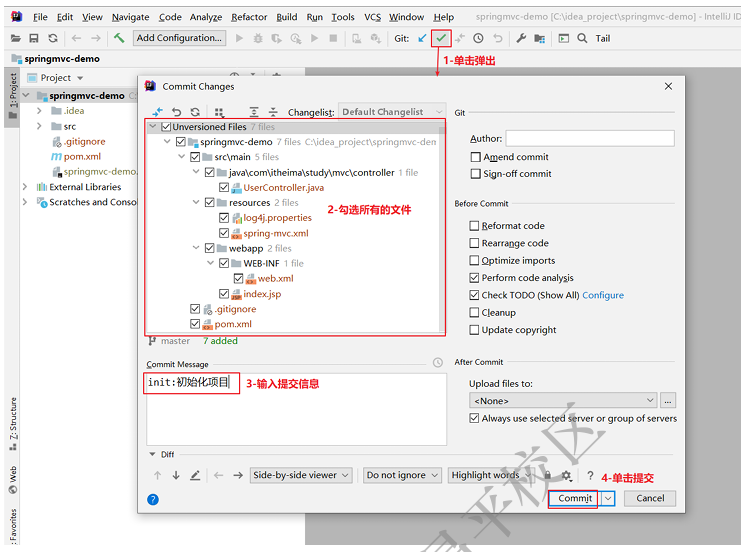Open settings wrench icon in the toolbar
The height and width of the screenshot is (552, 744).
(x=521, y=38)
